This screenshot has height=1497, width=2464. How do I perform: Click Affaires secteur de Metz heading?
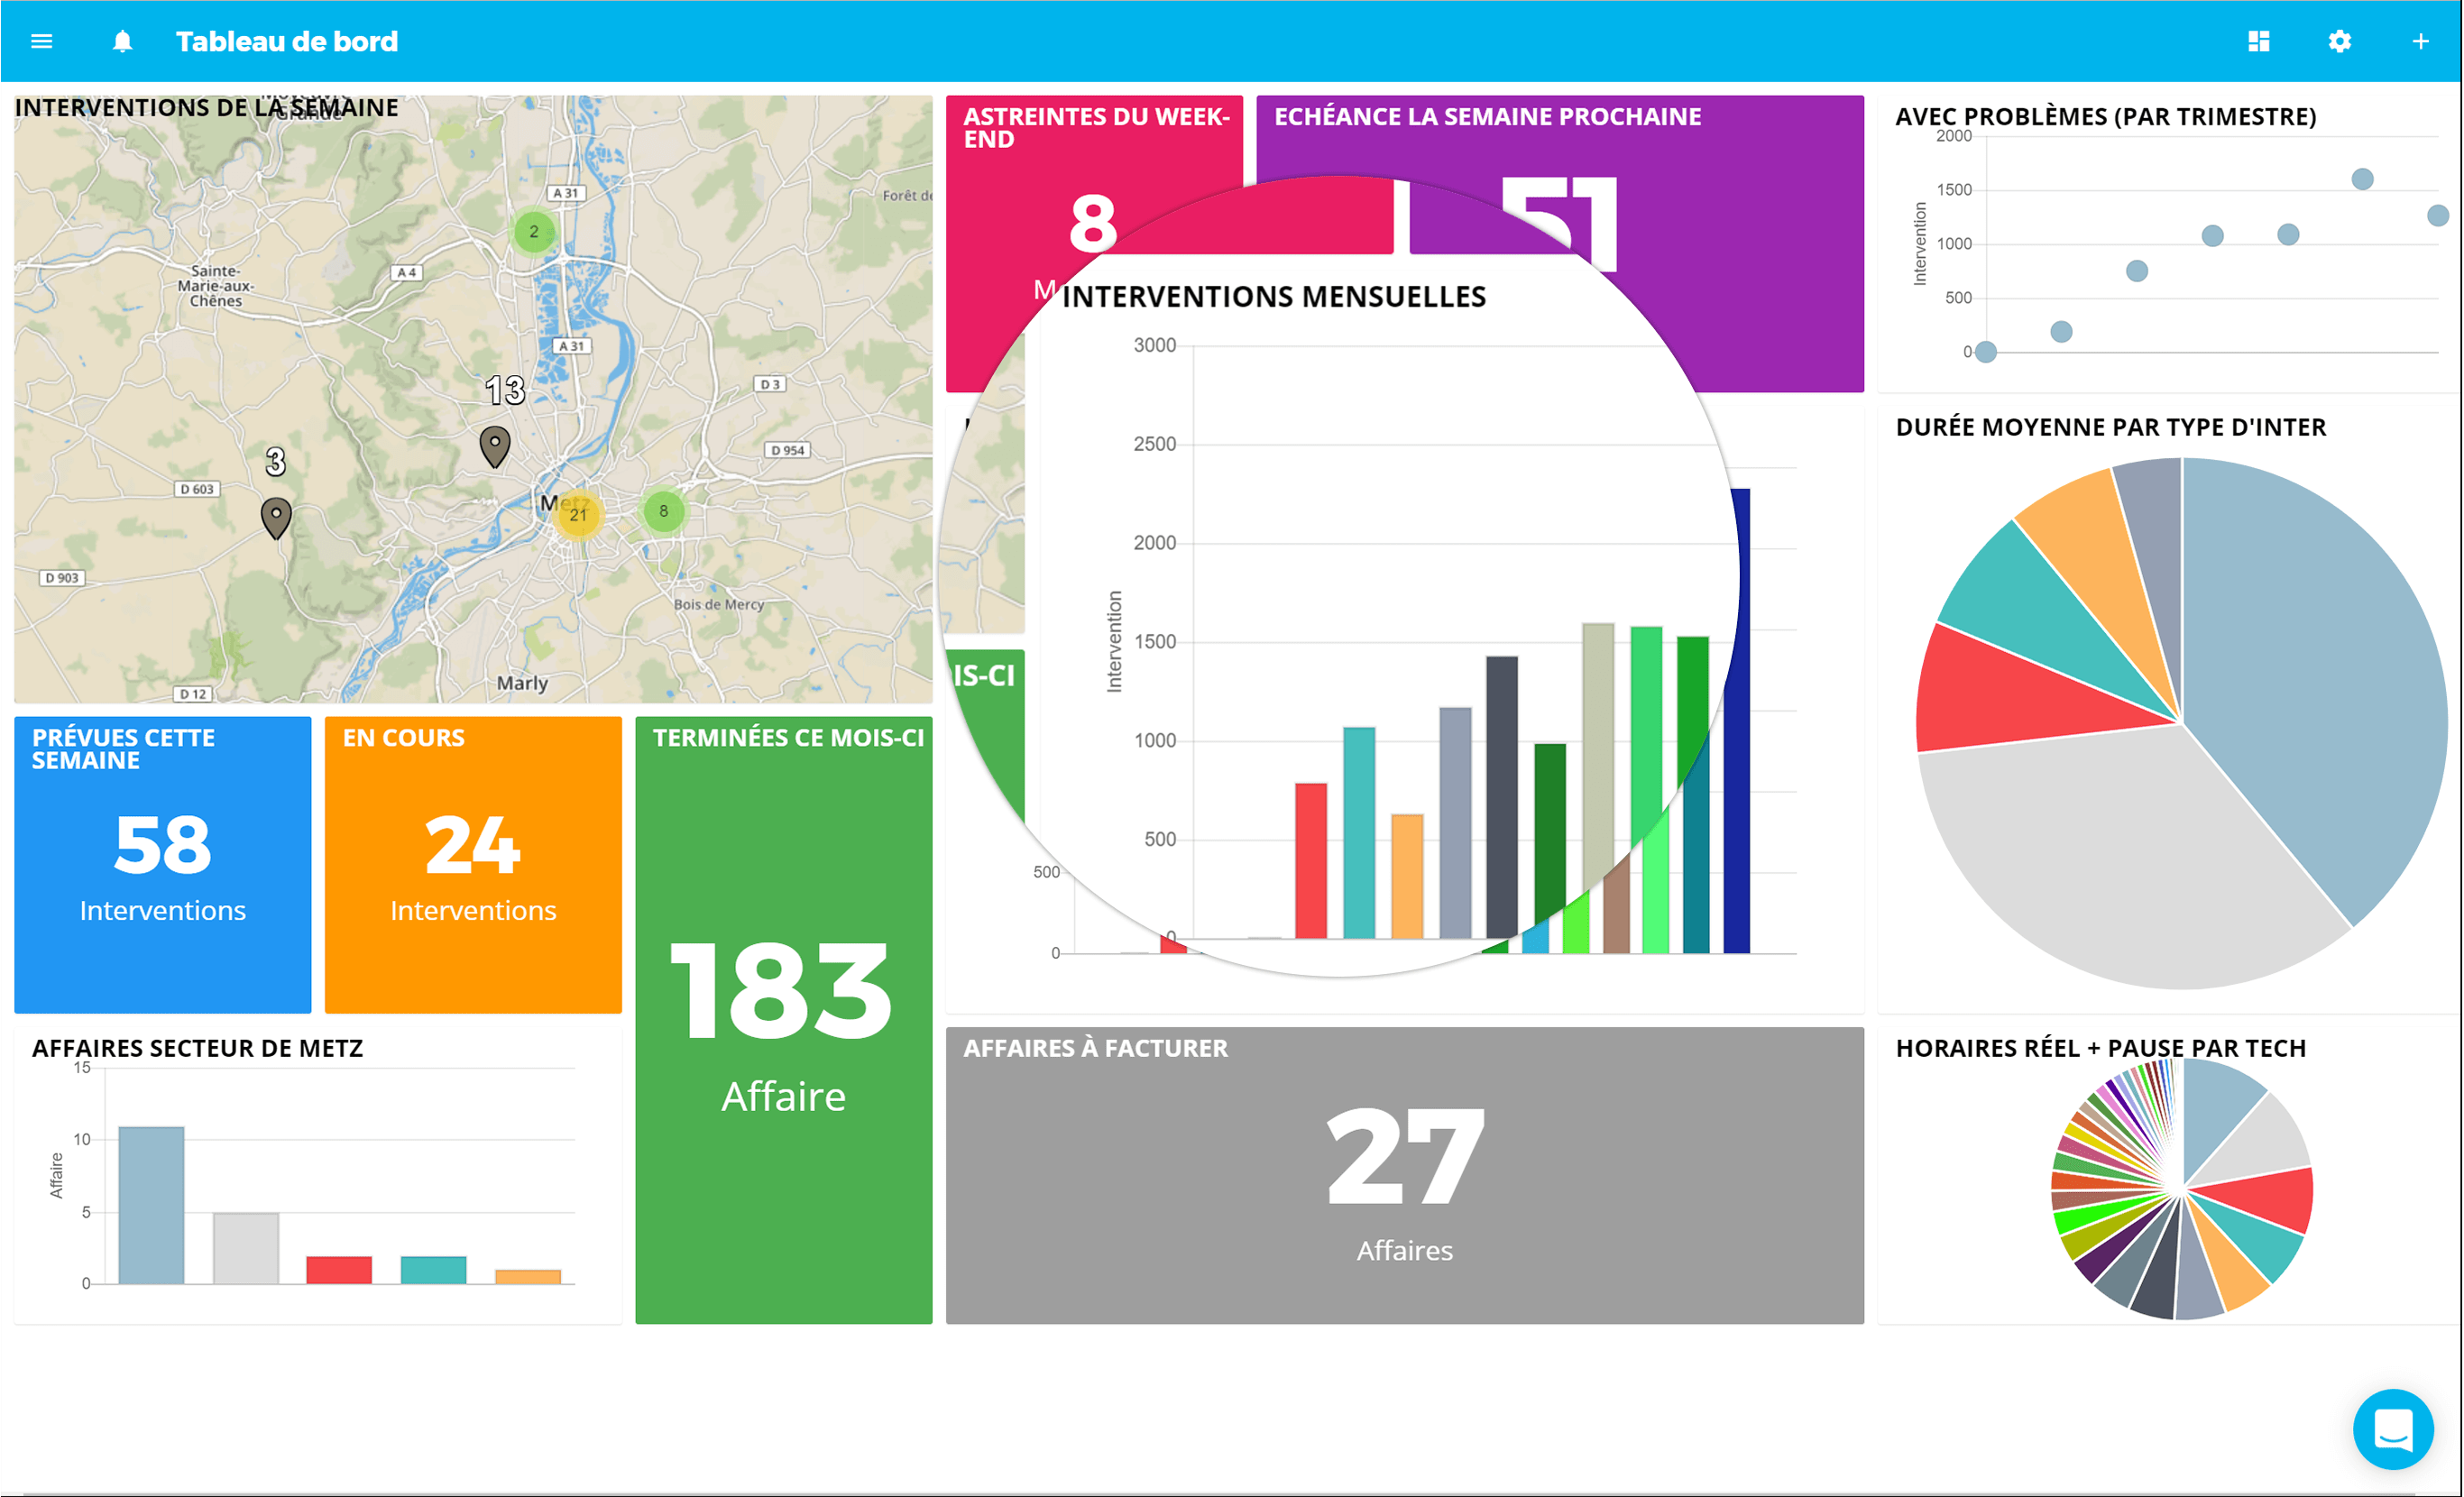pos(197,1048)
